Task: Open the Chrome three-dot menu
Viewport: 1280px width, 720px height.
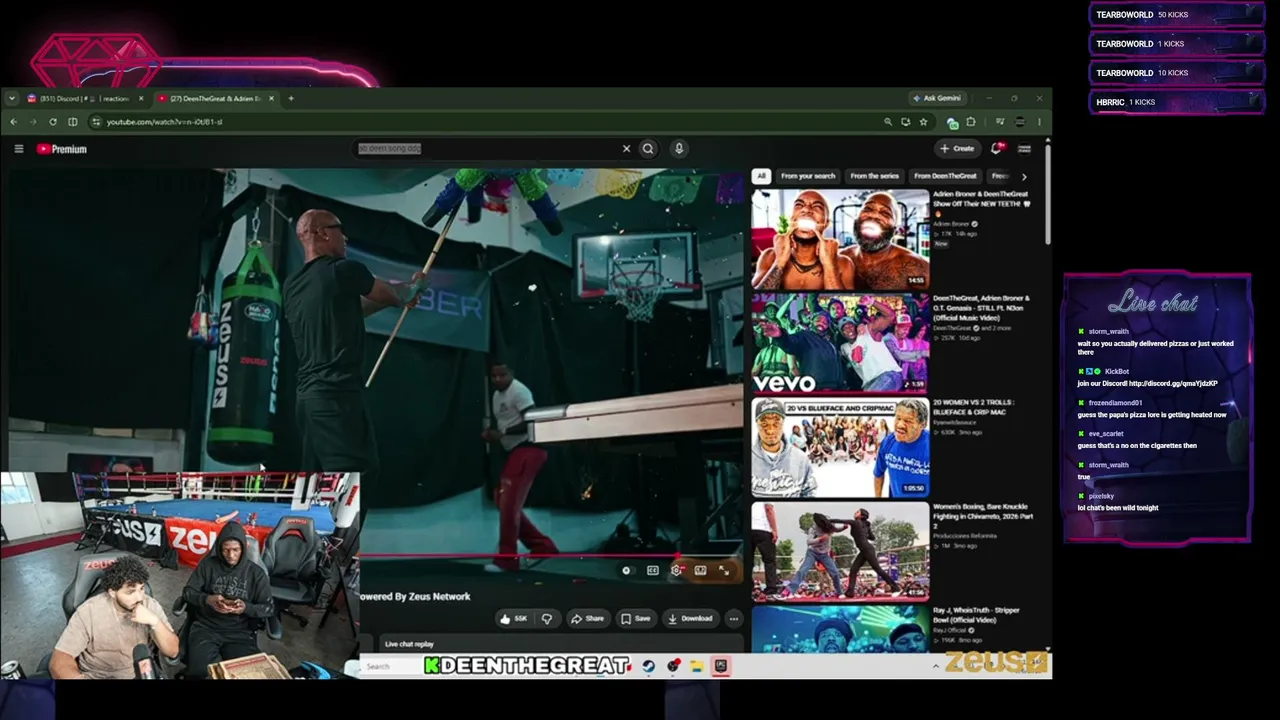Action: click(x=1039, y=122)
